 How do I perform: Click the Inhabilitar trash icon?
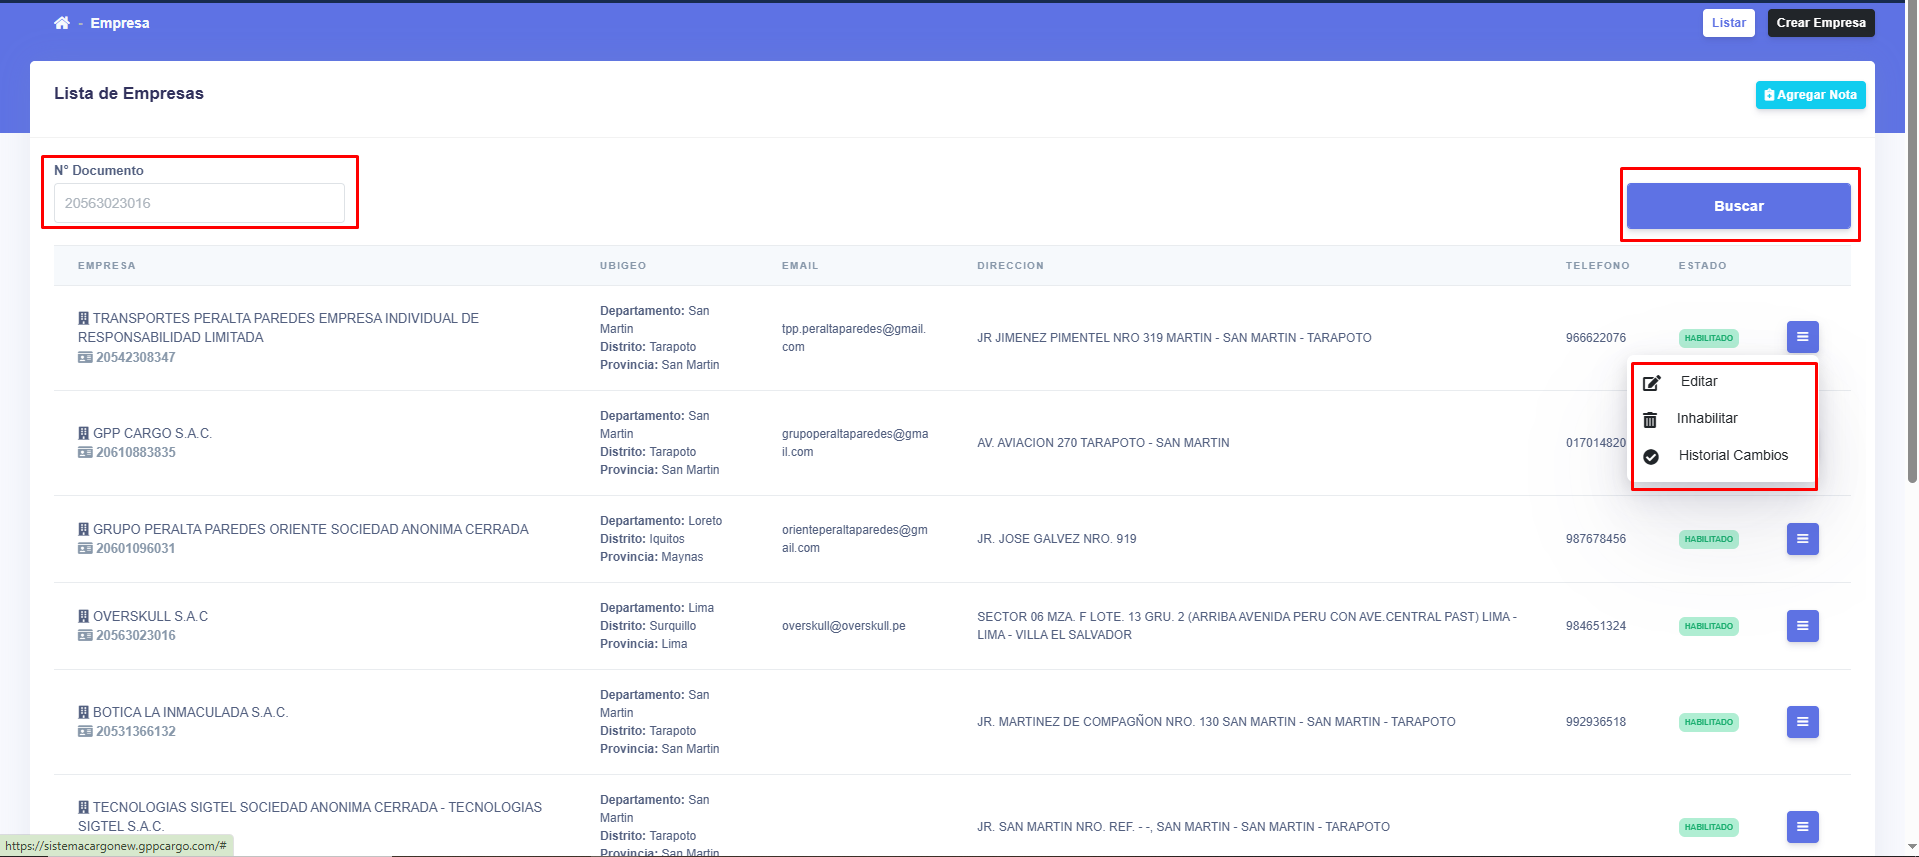[x=1650, y=419]
